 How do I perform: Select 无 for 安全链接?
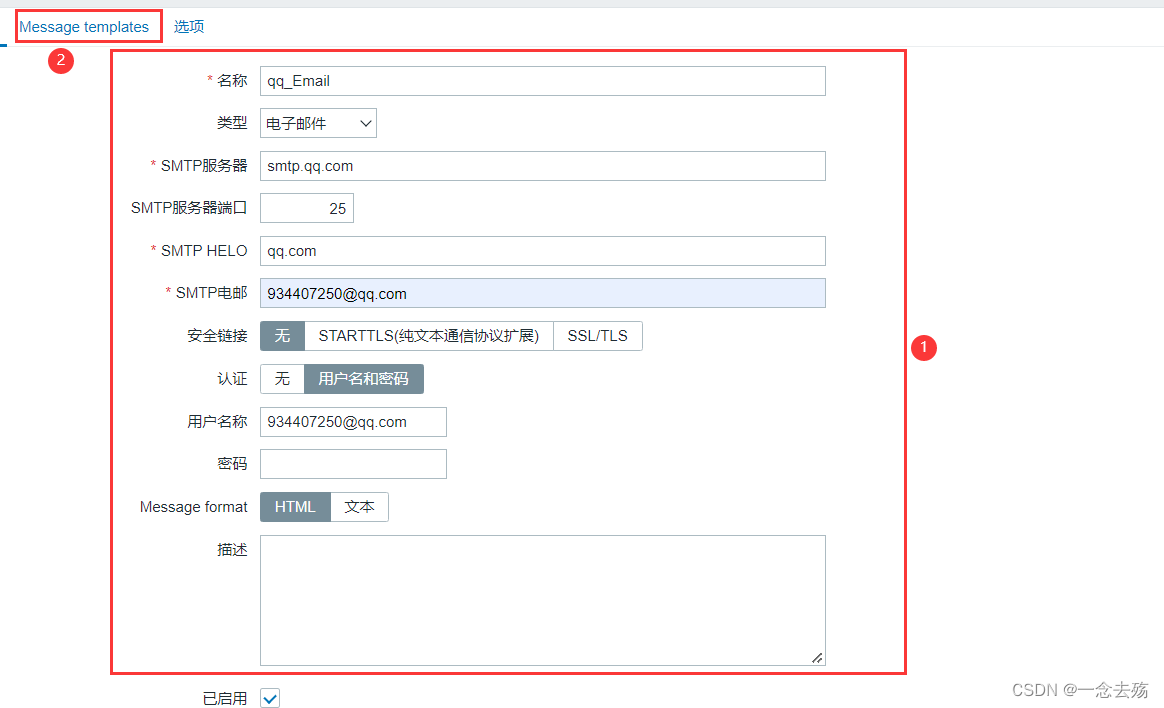pos(282,336)
